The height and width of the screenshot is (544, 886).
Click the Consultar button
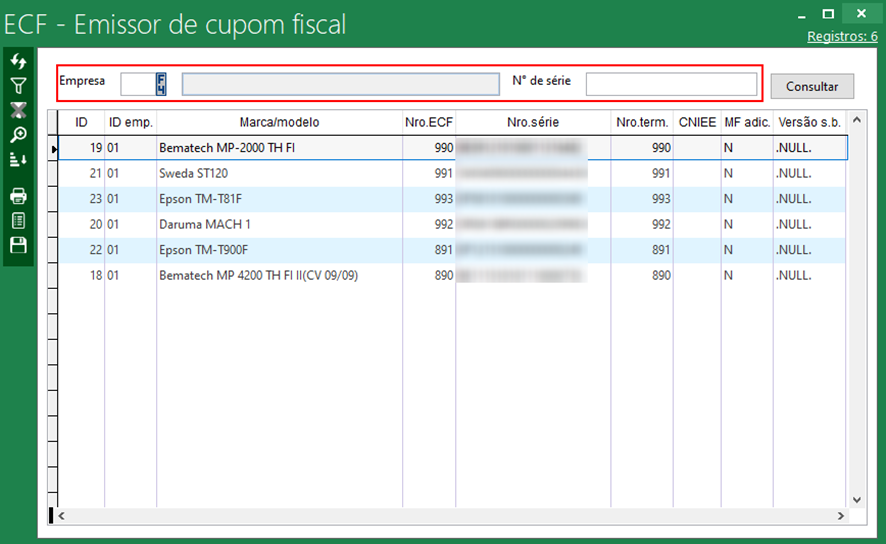coord(812,86)
